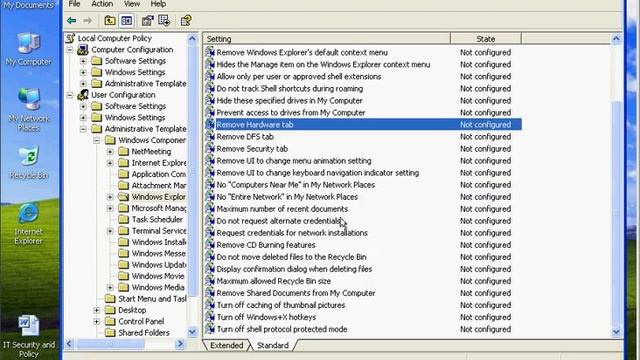This screenshot has width=640, height=360.
Task: Switch to the Extended tab
Action: pos(227,345)
